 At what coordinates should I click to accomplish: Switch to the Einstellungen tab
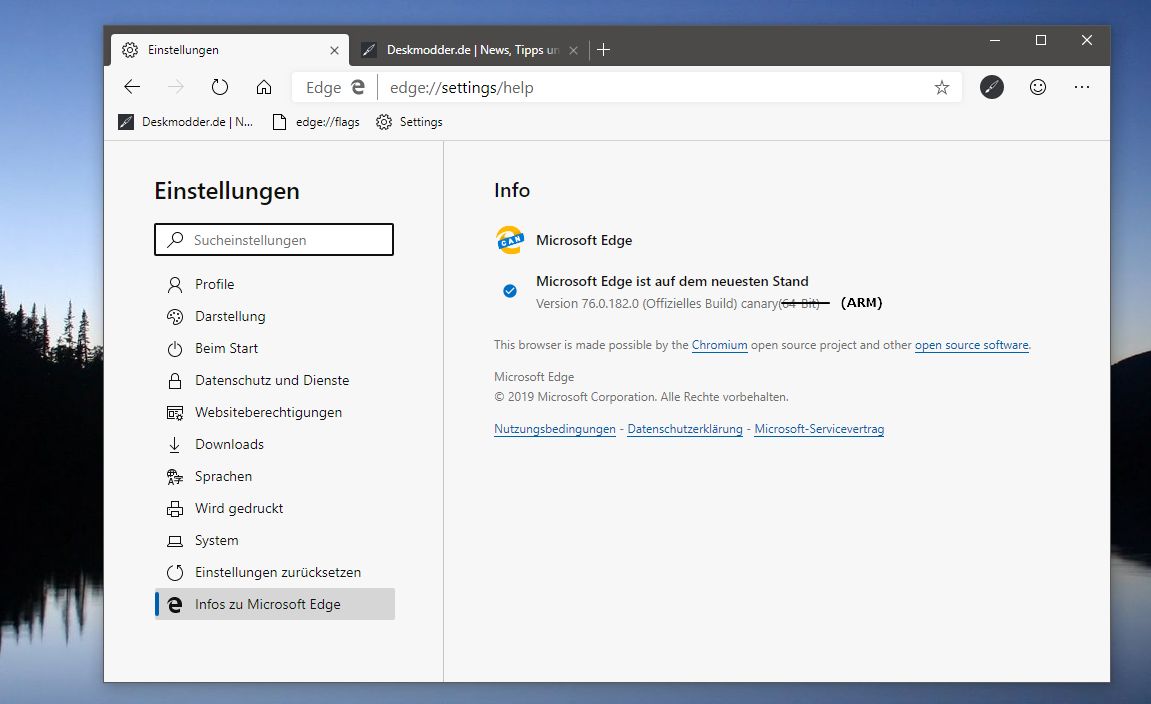(x=230, y=50)
